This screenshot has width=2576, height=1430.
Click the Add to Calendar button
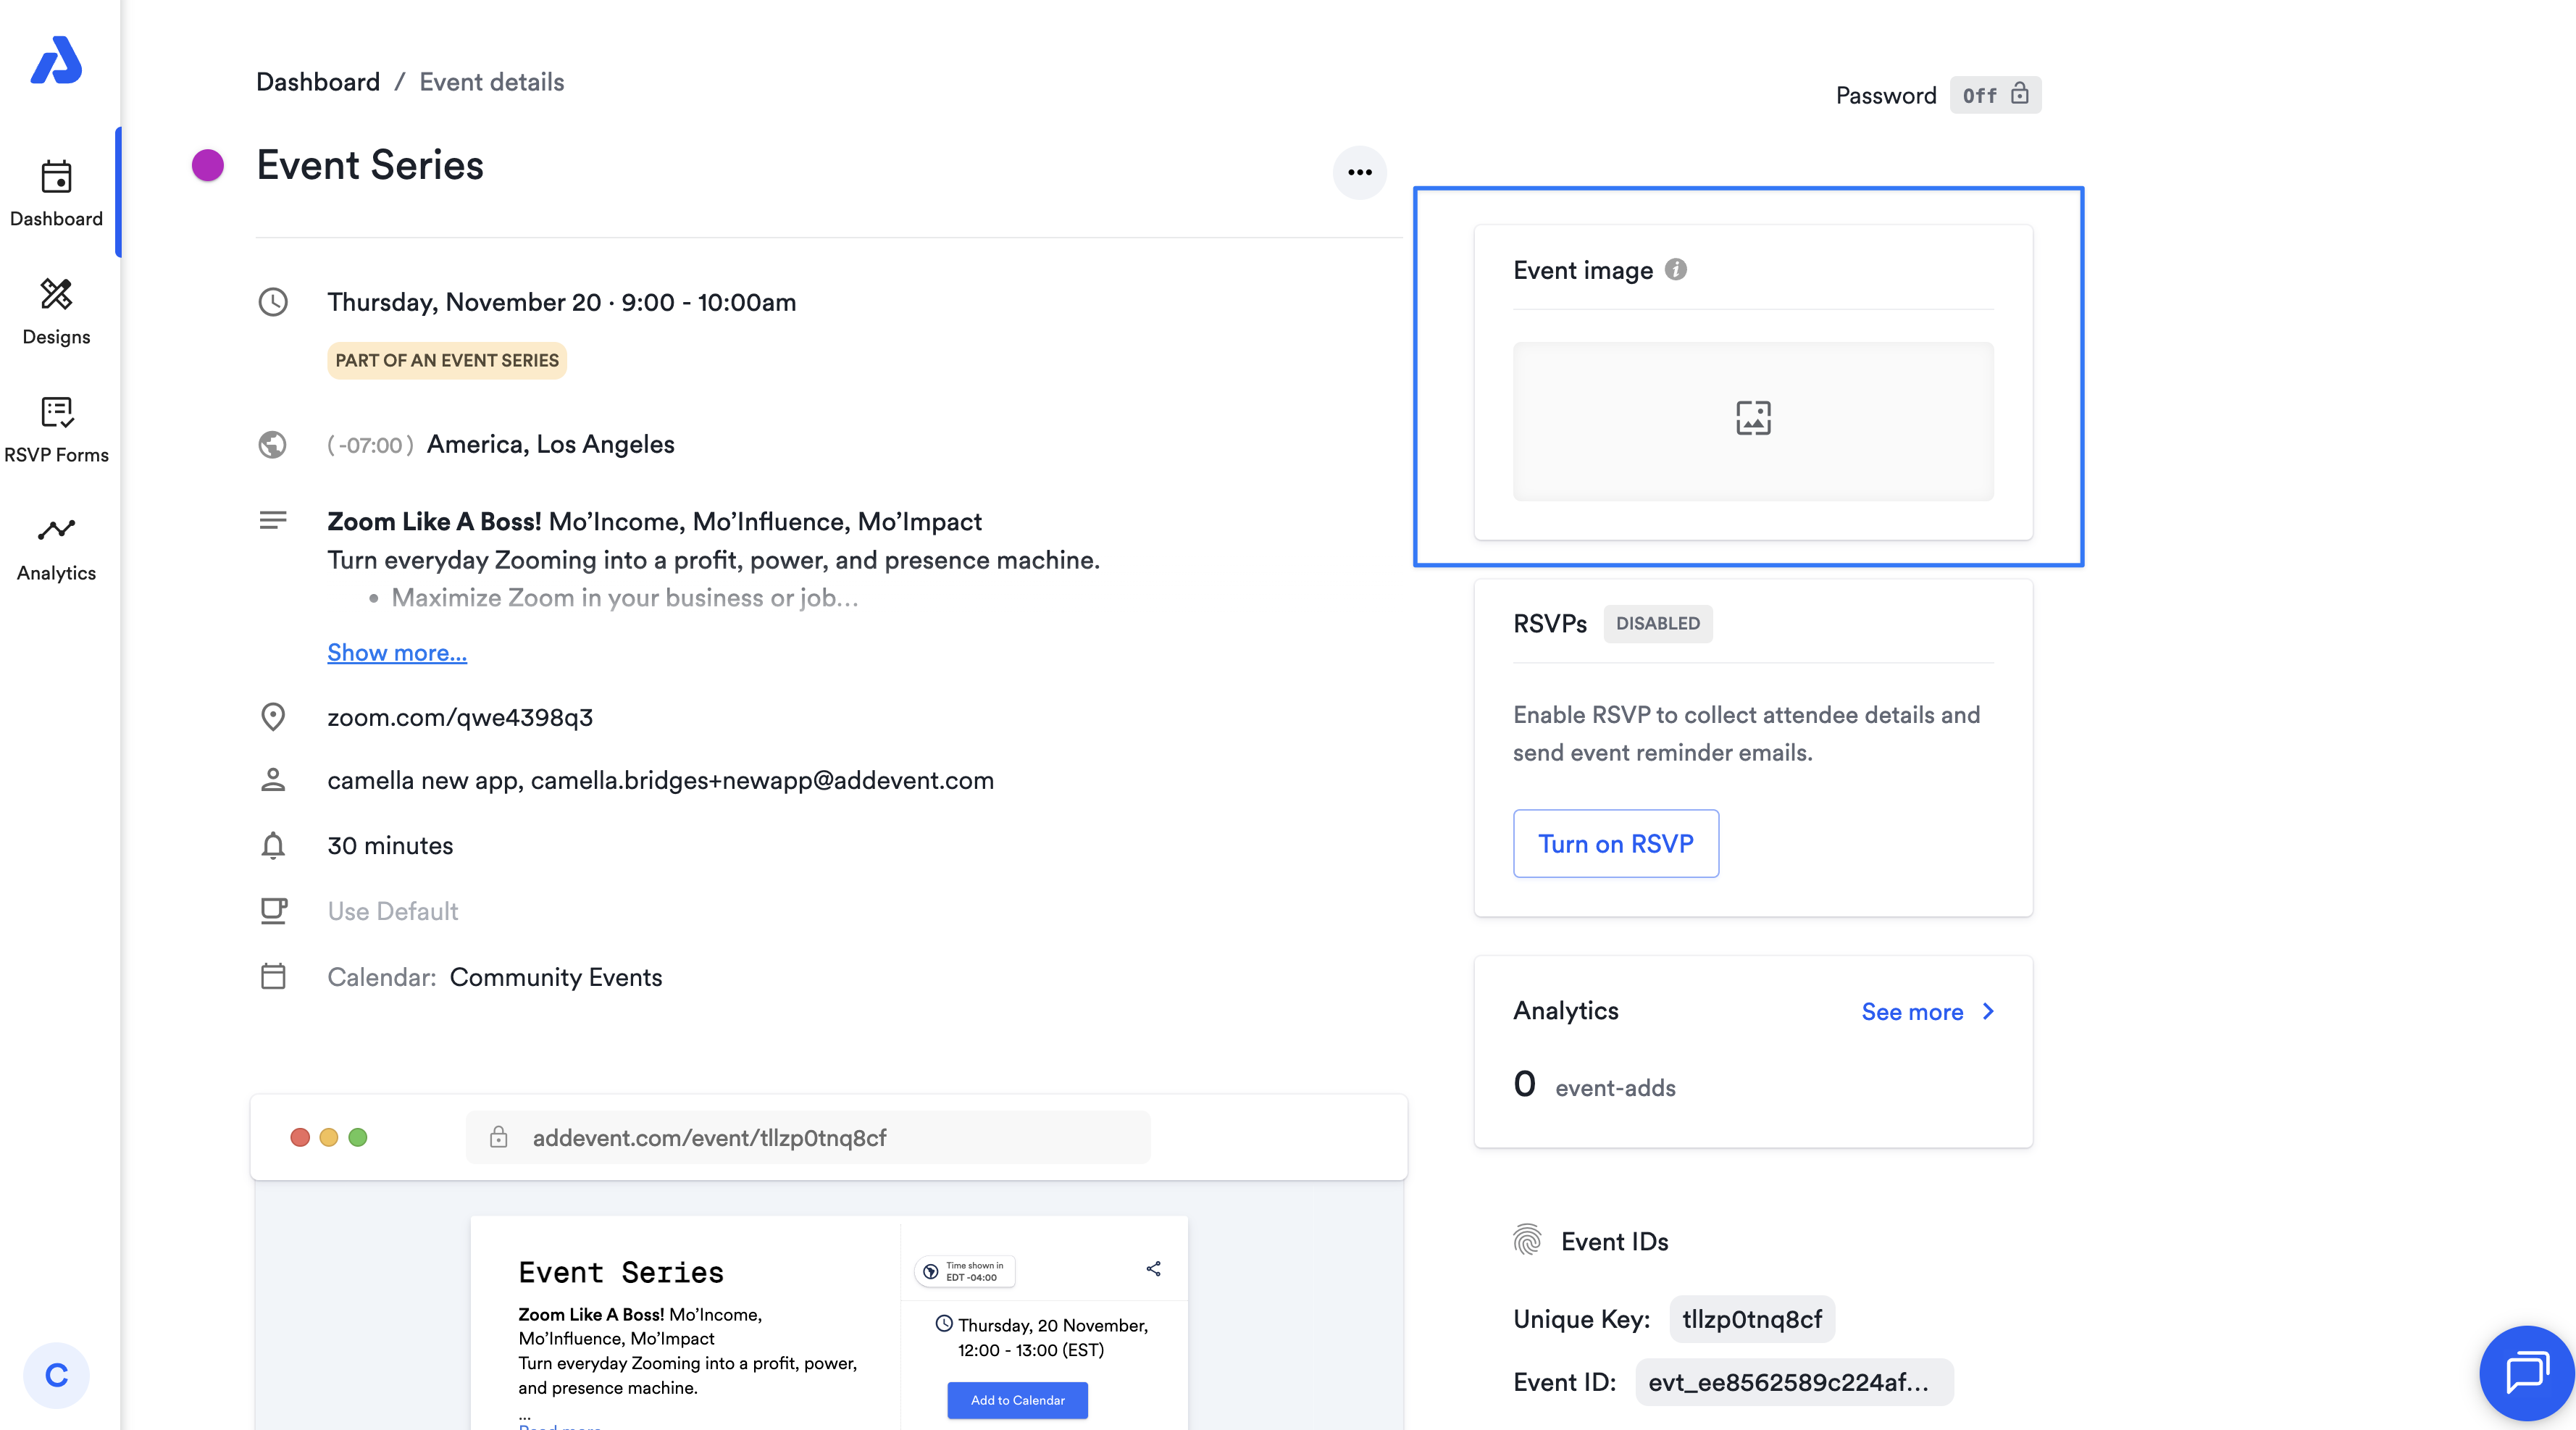coord(1017,1400)
